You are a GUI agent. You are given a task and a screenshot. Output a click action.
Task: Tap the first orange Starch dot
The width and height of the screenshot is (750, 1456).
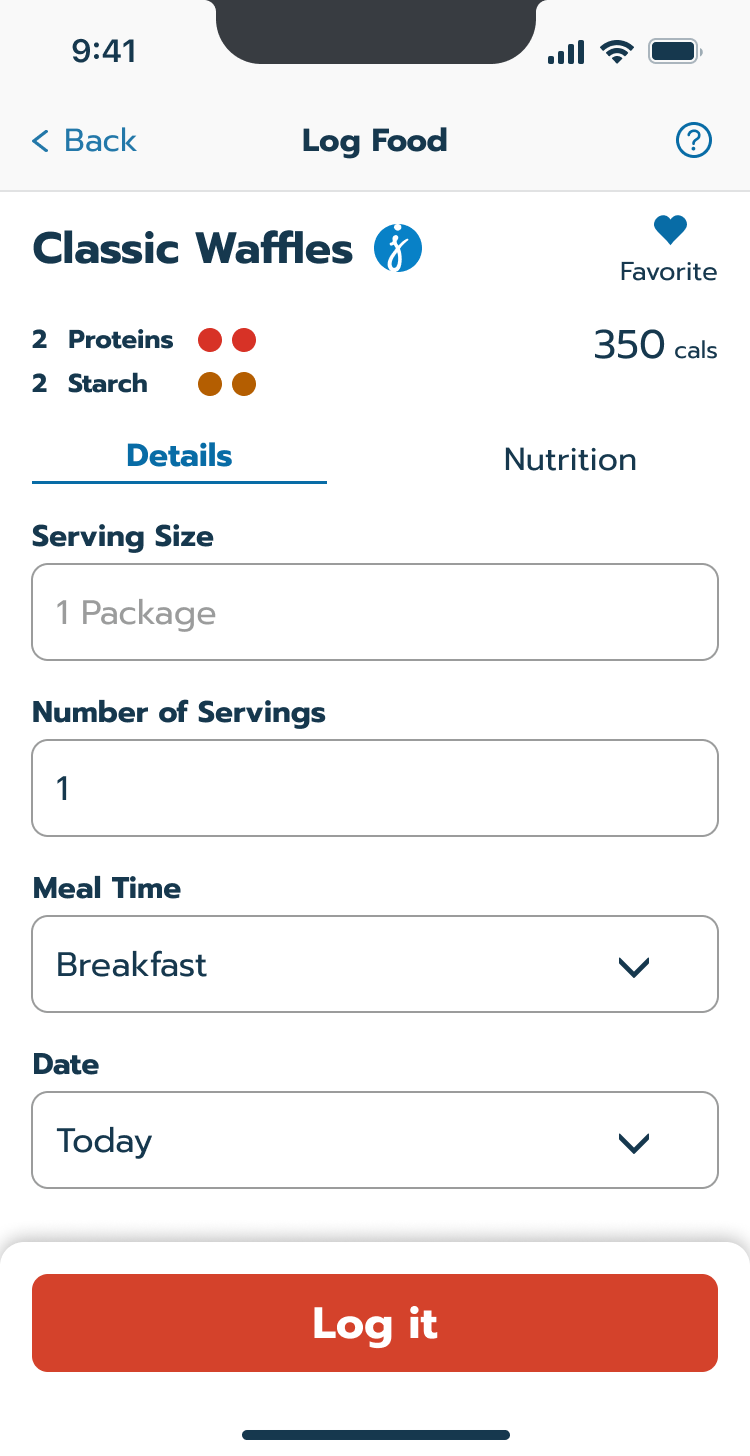pyautogui.click(x=210, y=384)
